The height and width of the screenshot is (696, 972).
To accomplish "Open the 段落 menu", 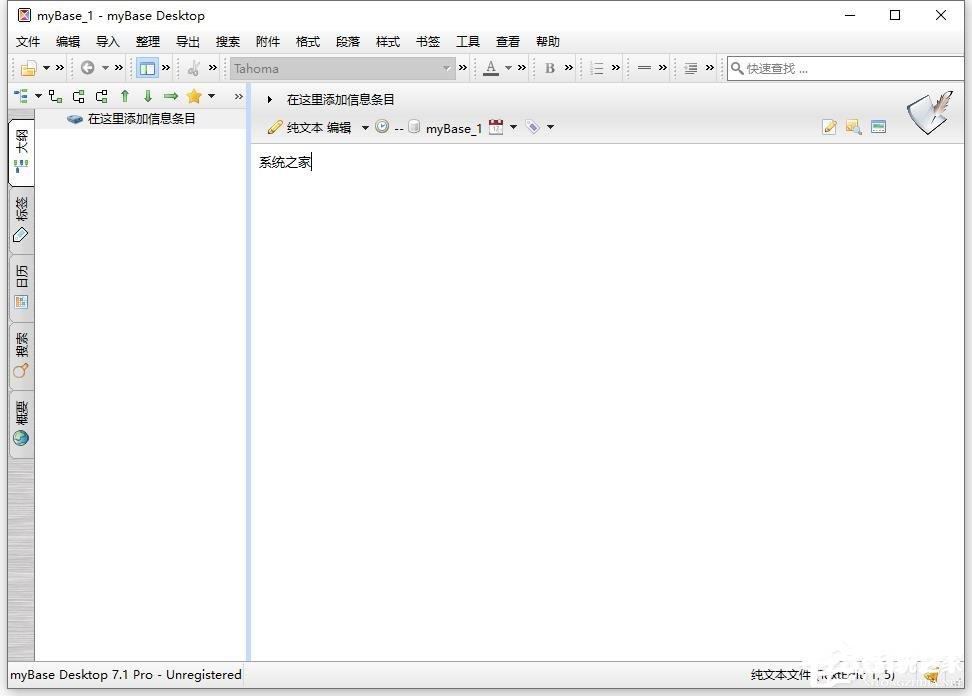I will (x=348, y=42).
